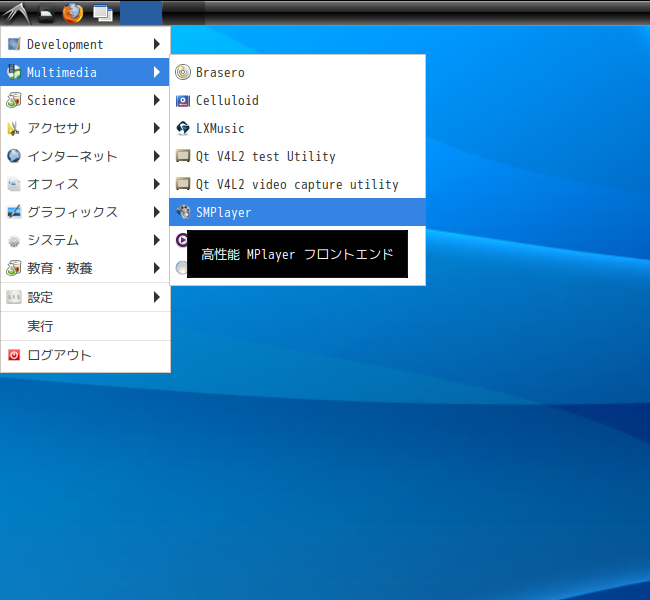Screen dimensions: 650x600
Task: Click the システム label text
Action: pyautogui.click(x=53, y=240)
